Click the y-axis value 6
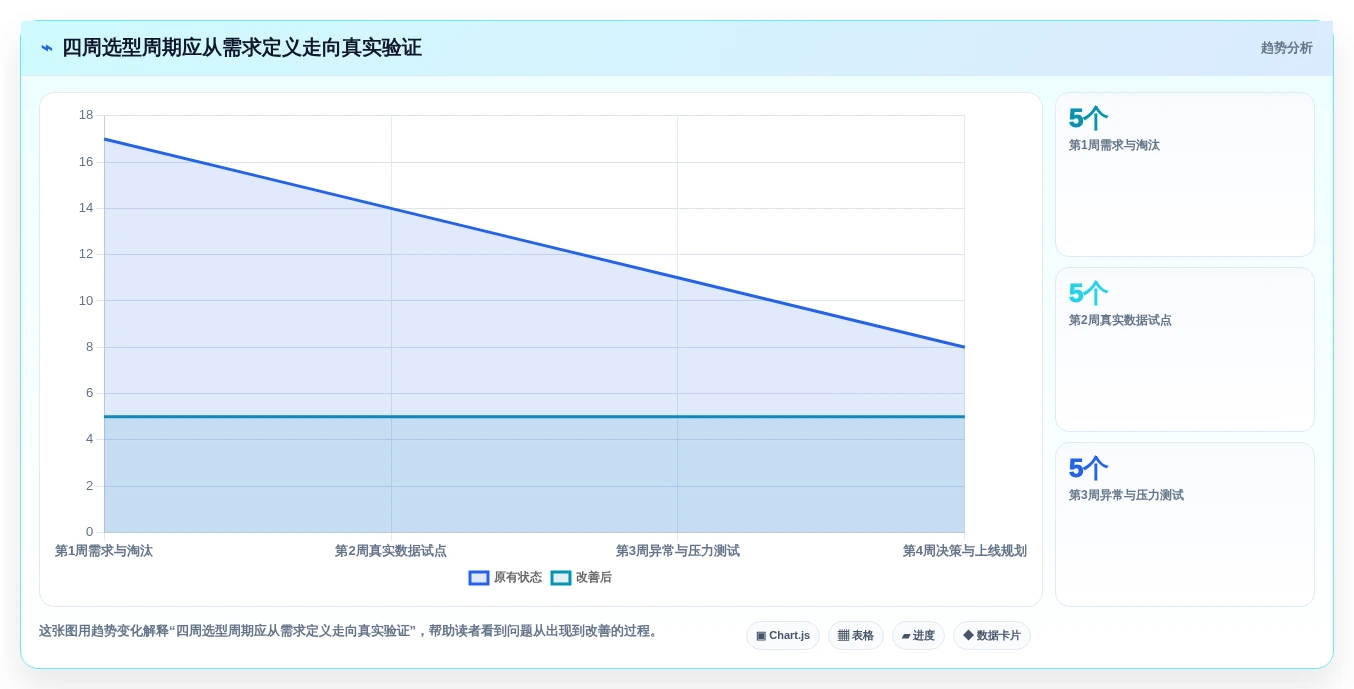This screenshot has width=1354, height=689. pyautogui.click(x=89, y=393)
